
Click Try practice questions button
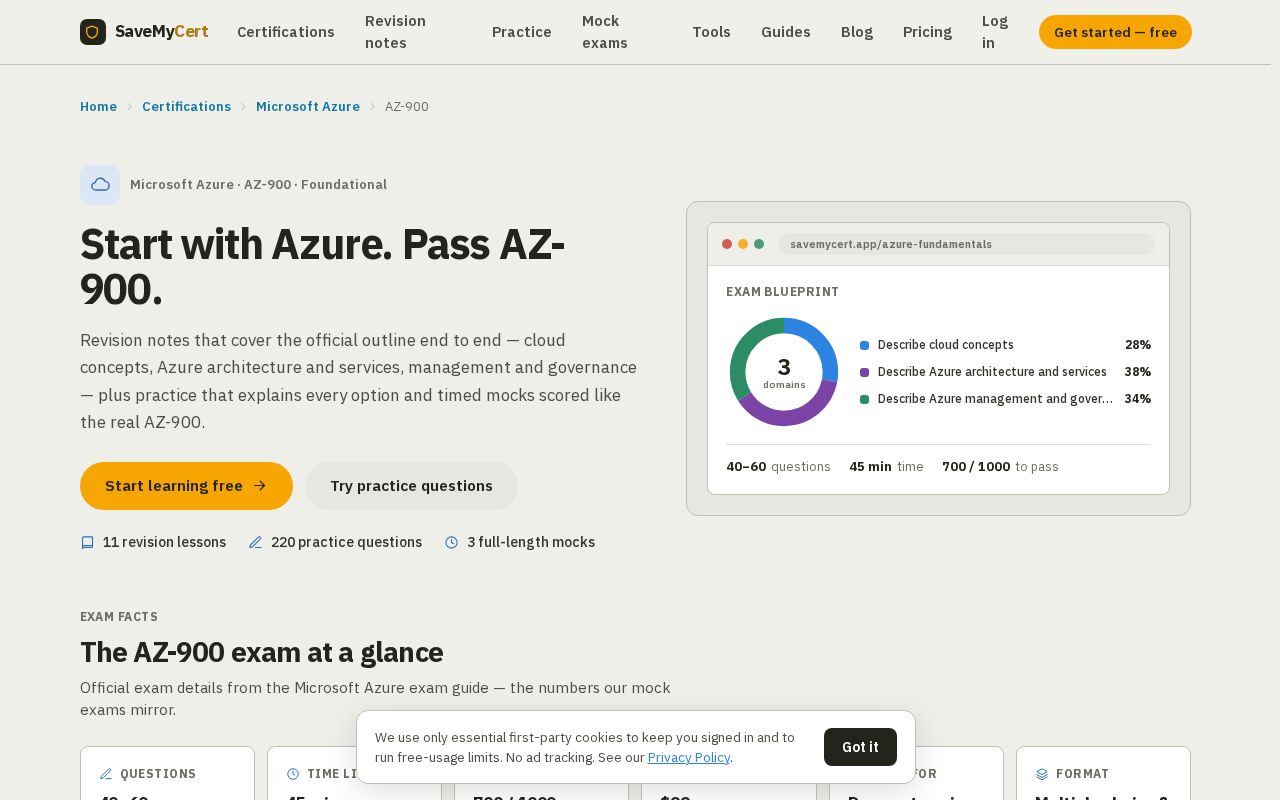tap(411, 486)
